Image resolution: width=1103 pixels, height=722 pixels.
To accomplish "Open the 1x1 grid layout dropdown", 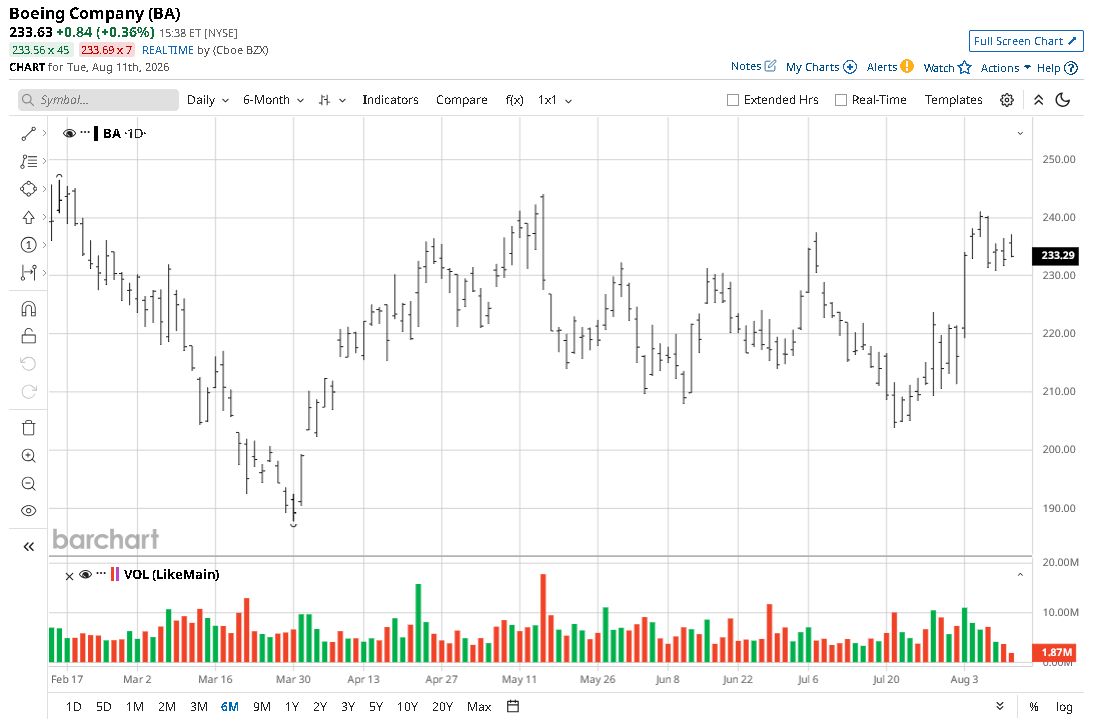I will click(x=555, y=100).
